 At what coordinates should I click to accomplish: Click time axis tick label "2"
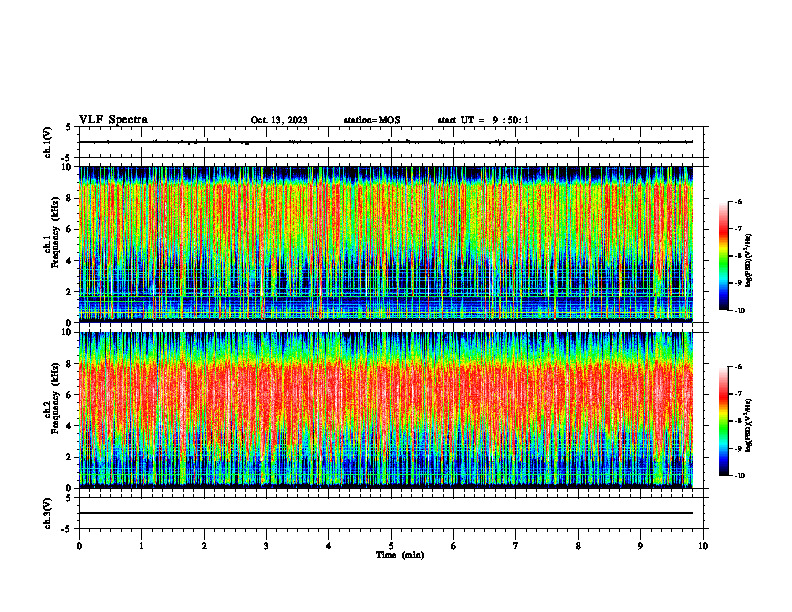[204, 546]
